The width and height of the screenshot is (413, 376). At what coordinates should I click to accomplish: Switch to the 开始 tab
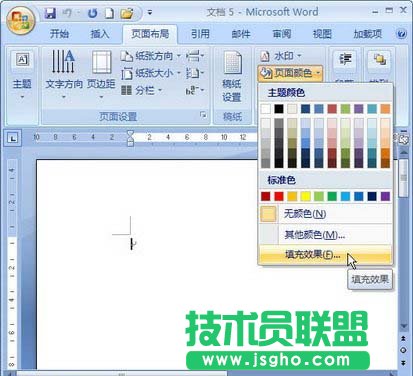[59, 34]
